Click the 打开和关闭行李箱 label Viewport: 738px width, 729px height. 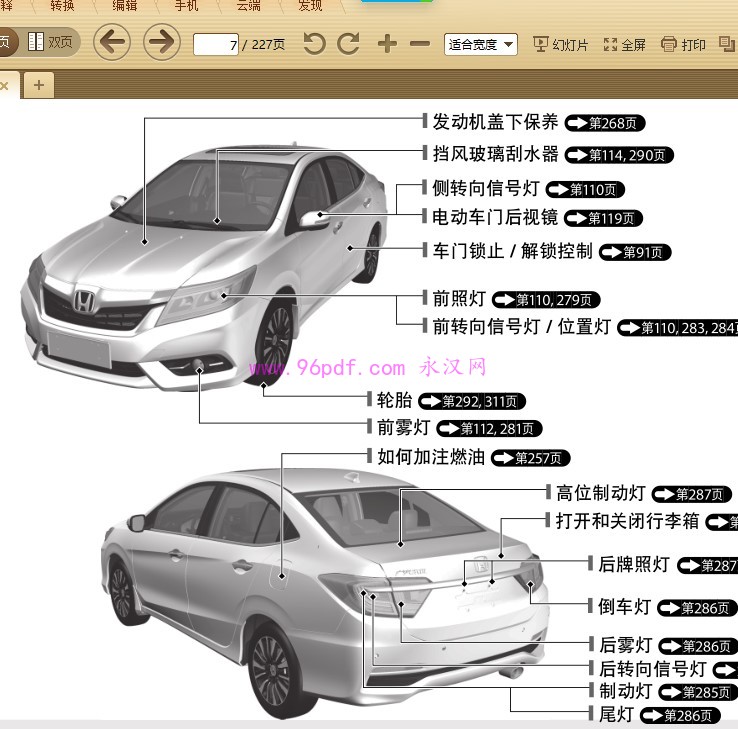pos(627,521)
